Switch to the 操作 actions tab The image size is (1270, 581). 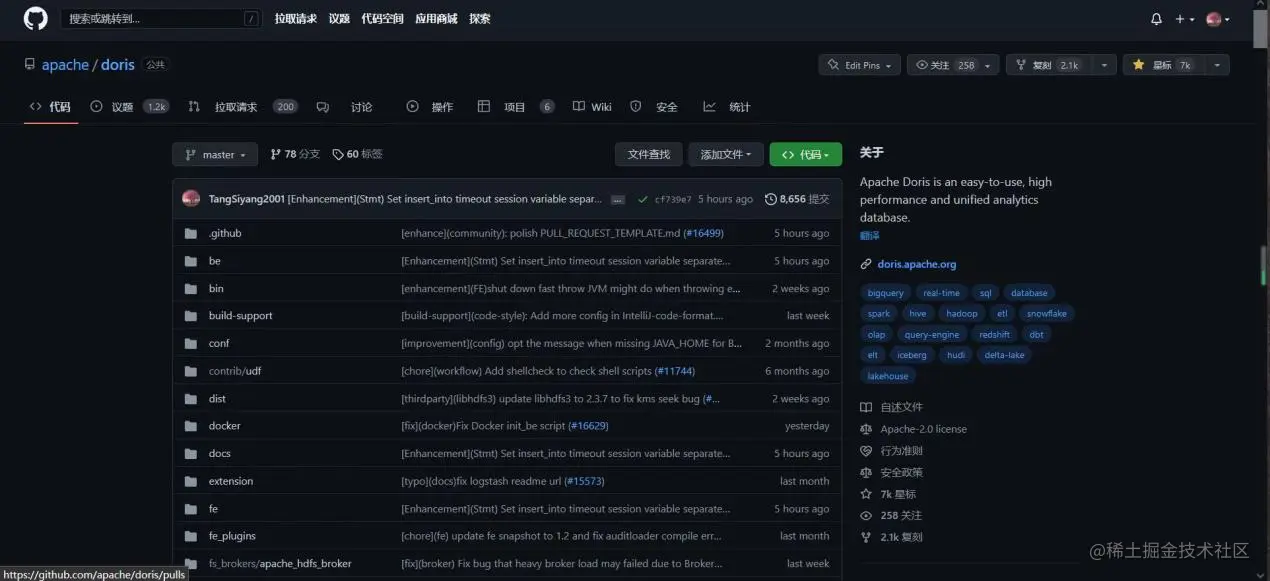pos(430,107)
